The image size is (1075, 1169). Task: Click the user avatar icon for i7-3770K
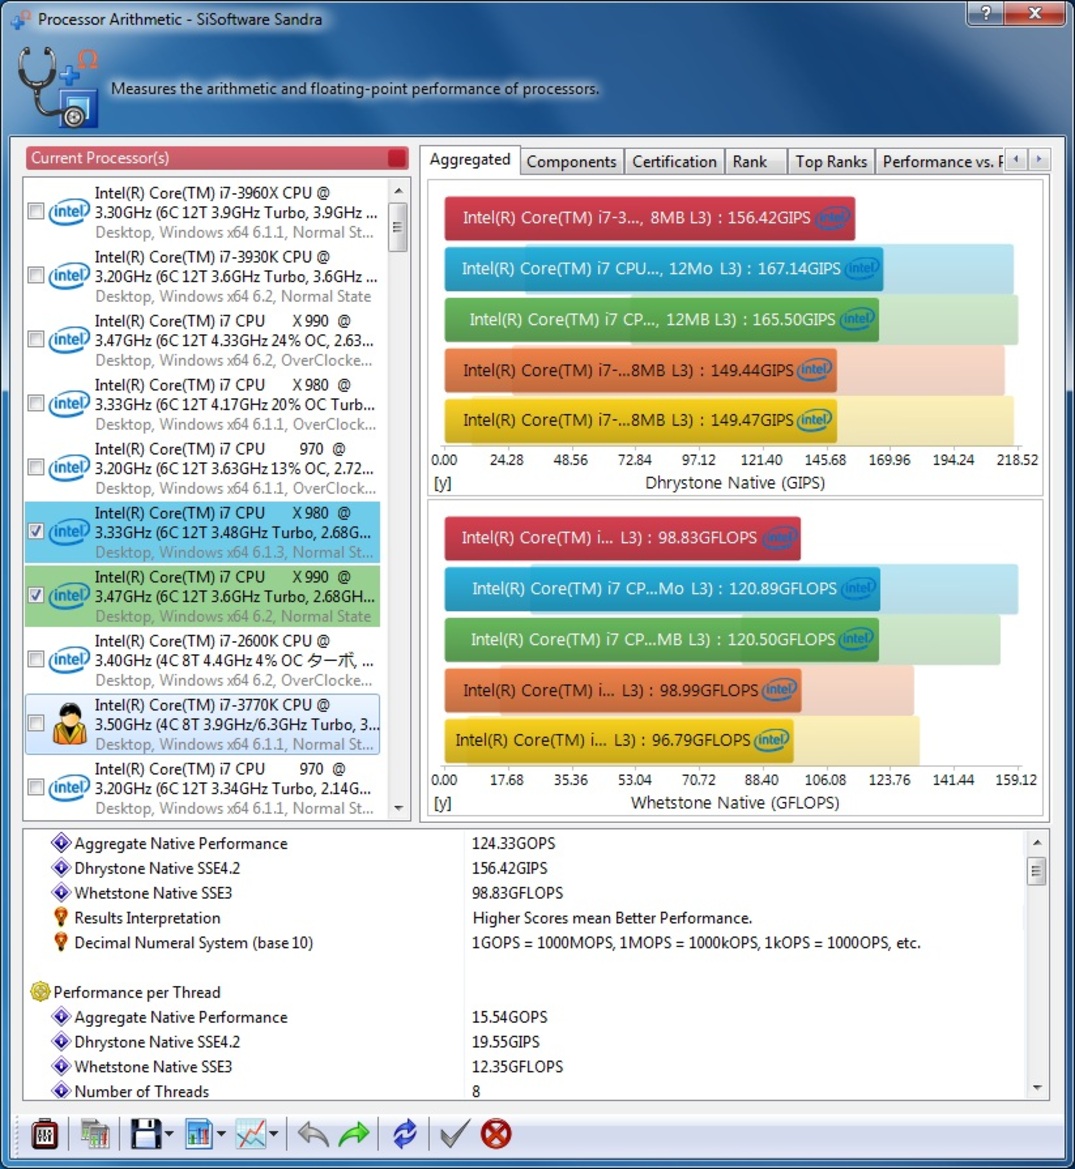69,724
